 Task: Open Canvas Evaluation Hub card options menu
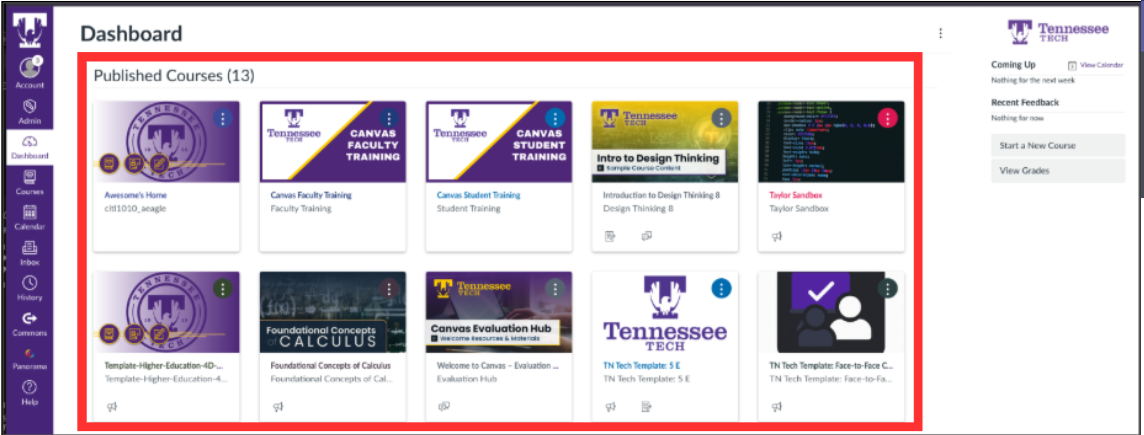pos(555,288)
